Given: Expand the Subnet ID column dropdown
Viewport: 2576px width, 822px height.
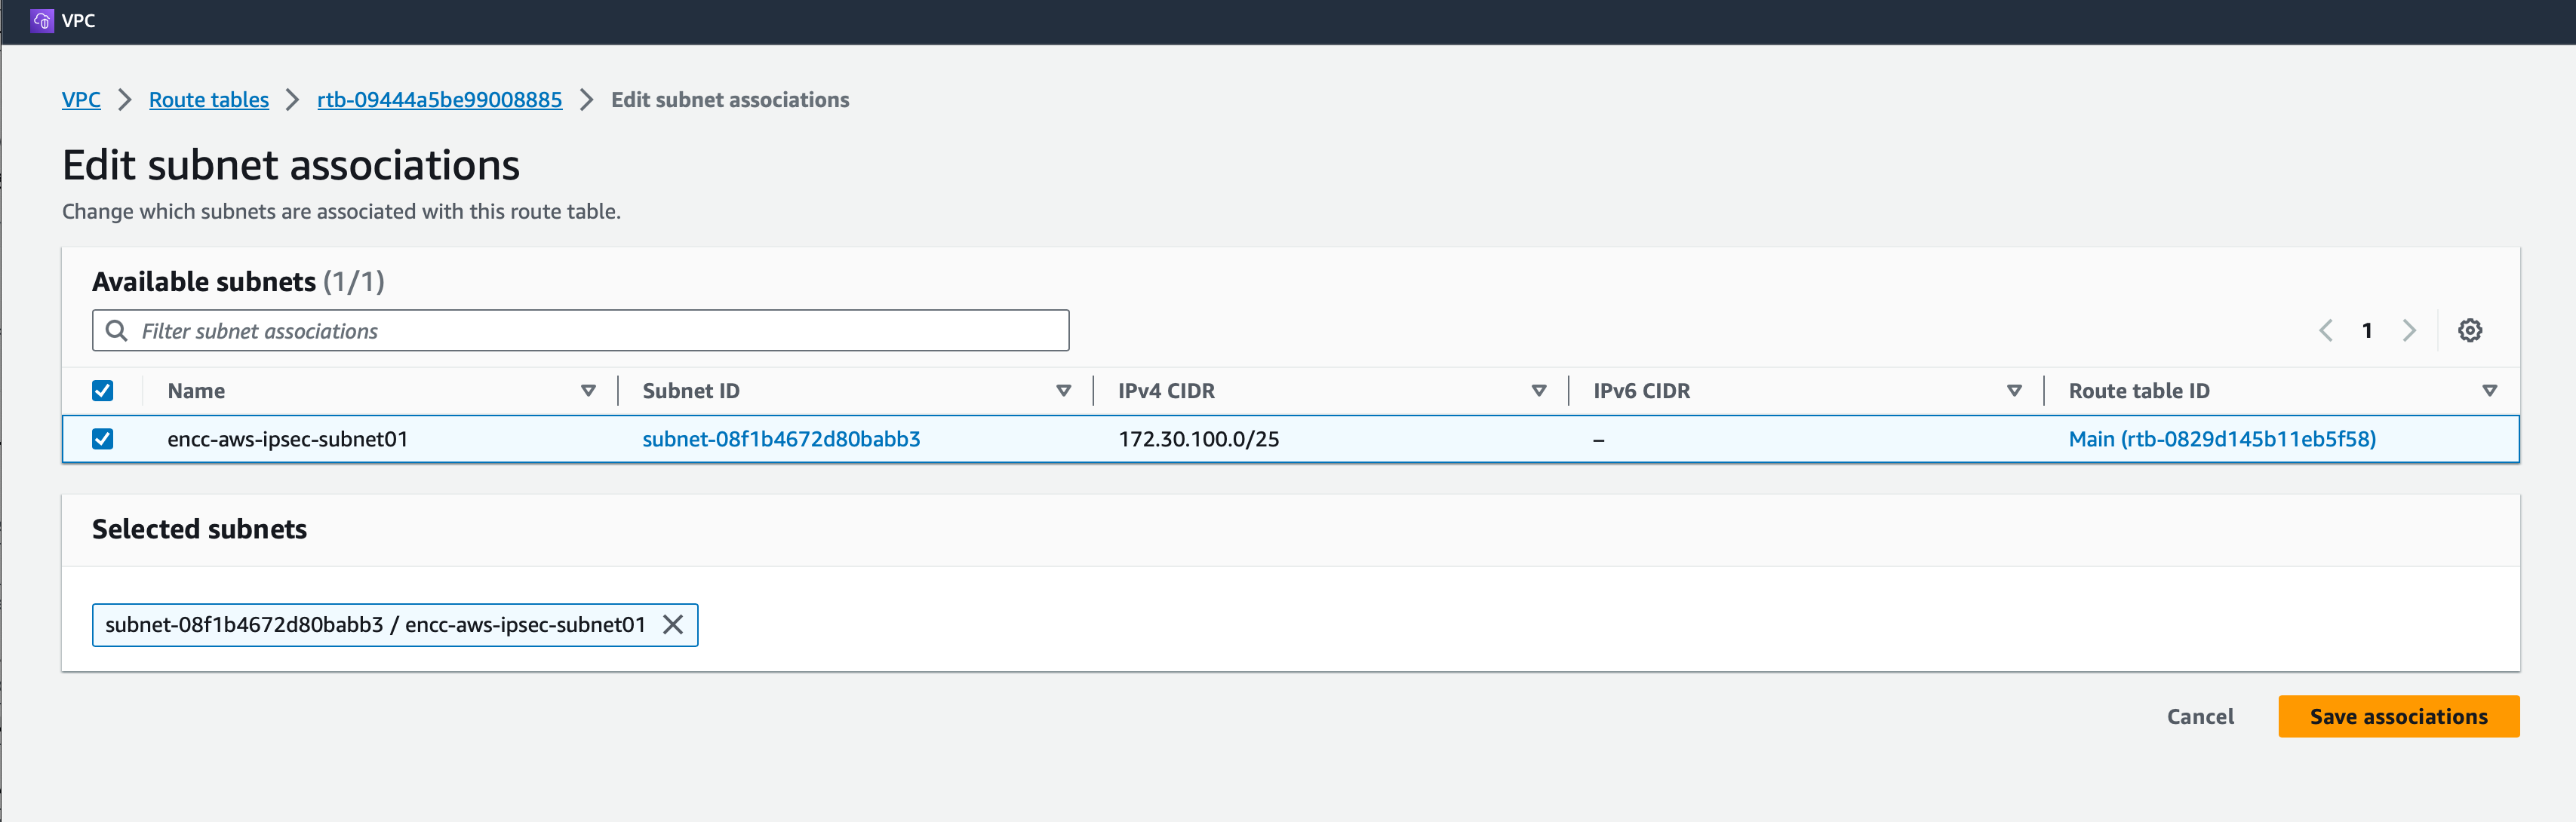Looking at the screenshot, I should [x=1065, y=391].
